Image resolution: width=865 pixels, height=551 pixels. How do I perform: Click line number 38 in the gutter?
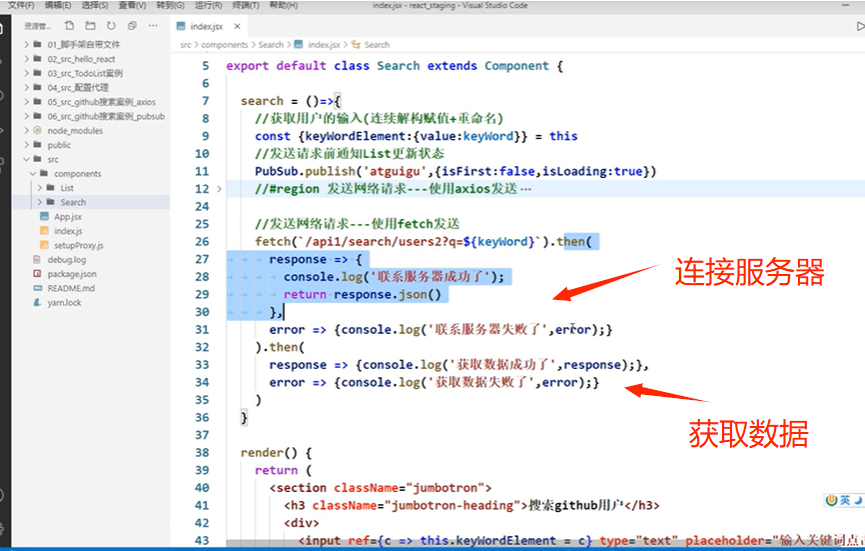click(202, 452)
